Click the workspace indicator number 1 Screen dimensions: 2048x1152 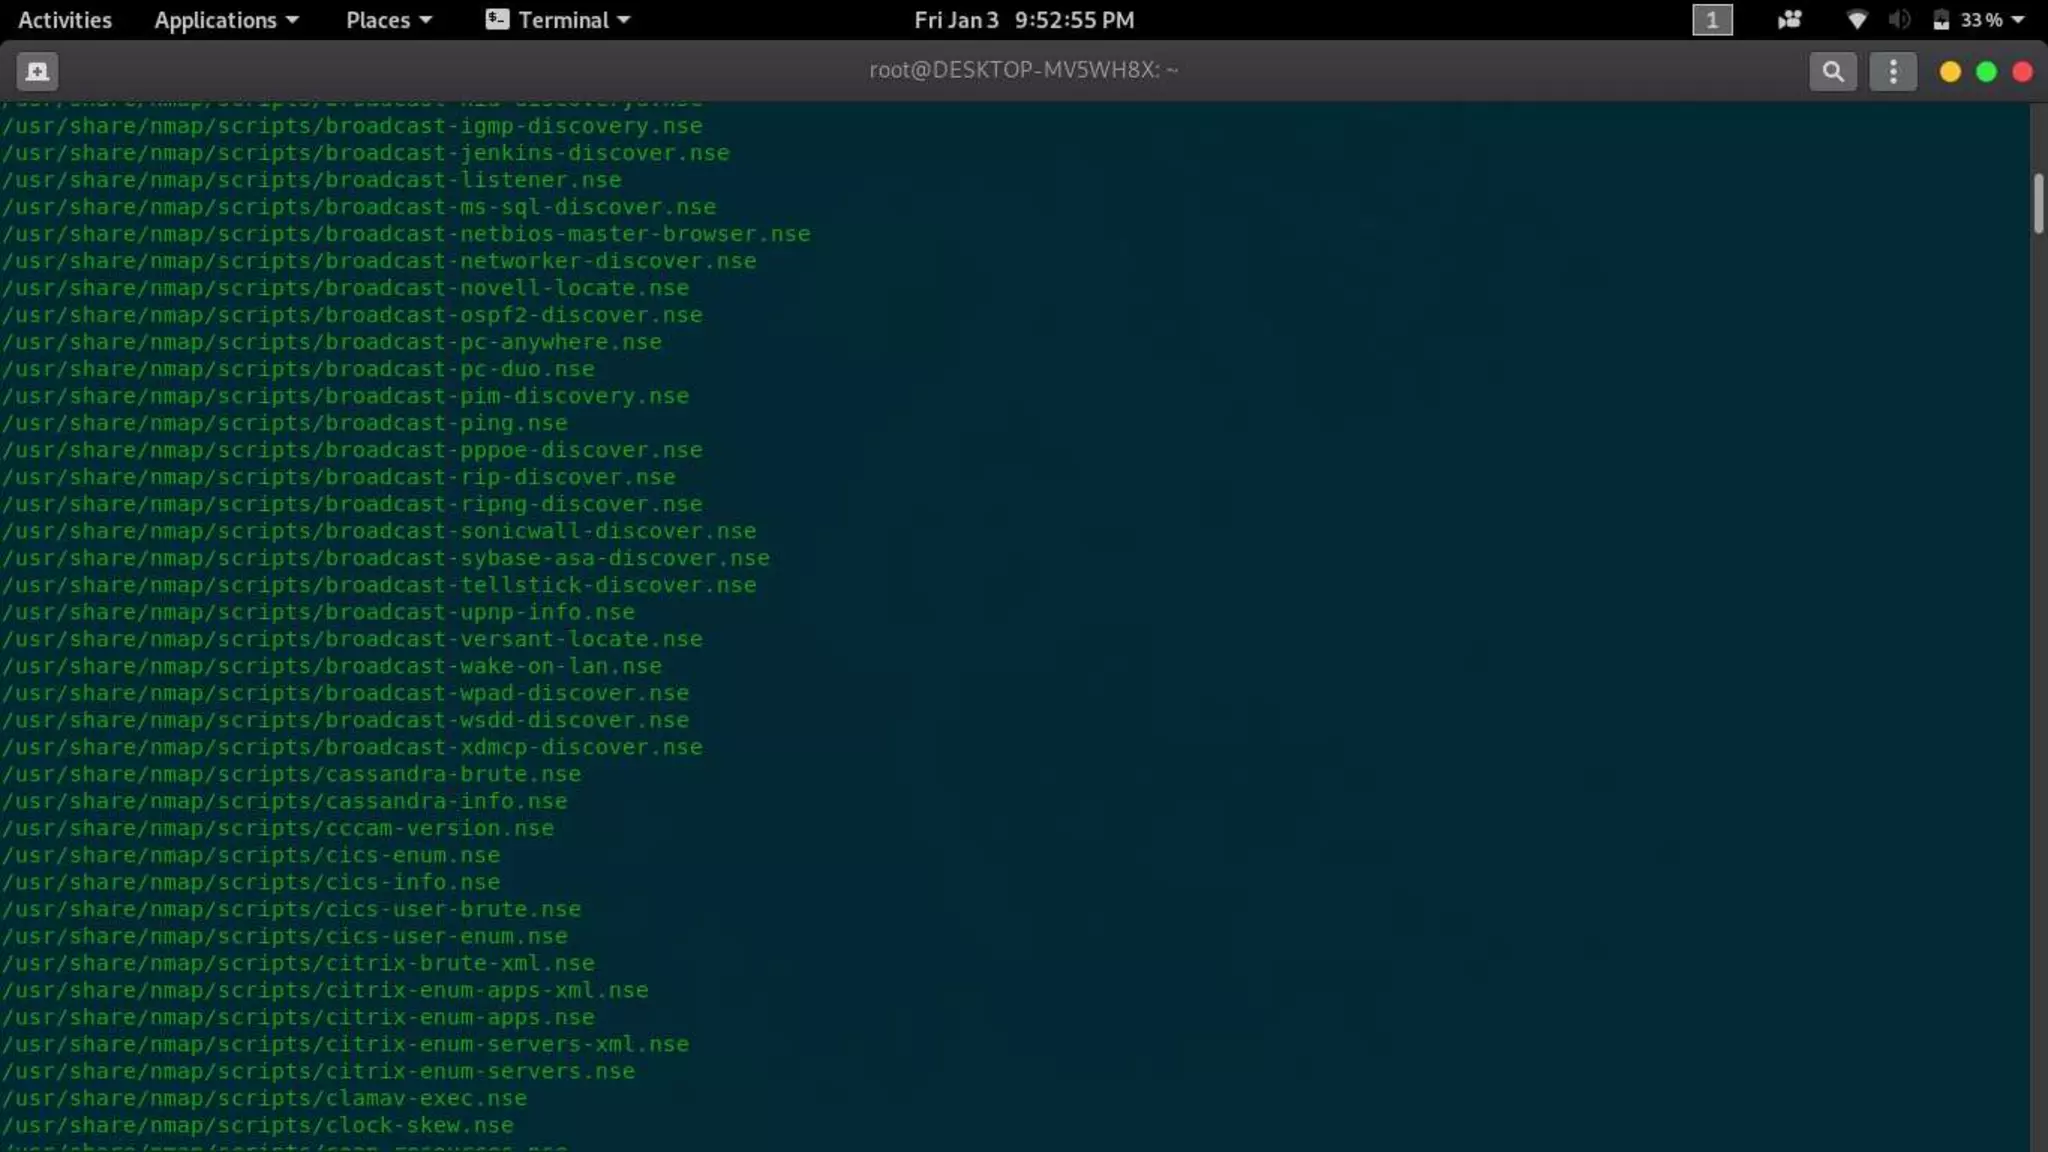(1711, 20)
